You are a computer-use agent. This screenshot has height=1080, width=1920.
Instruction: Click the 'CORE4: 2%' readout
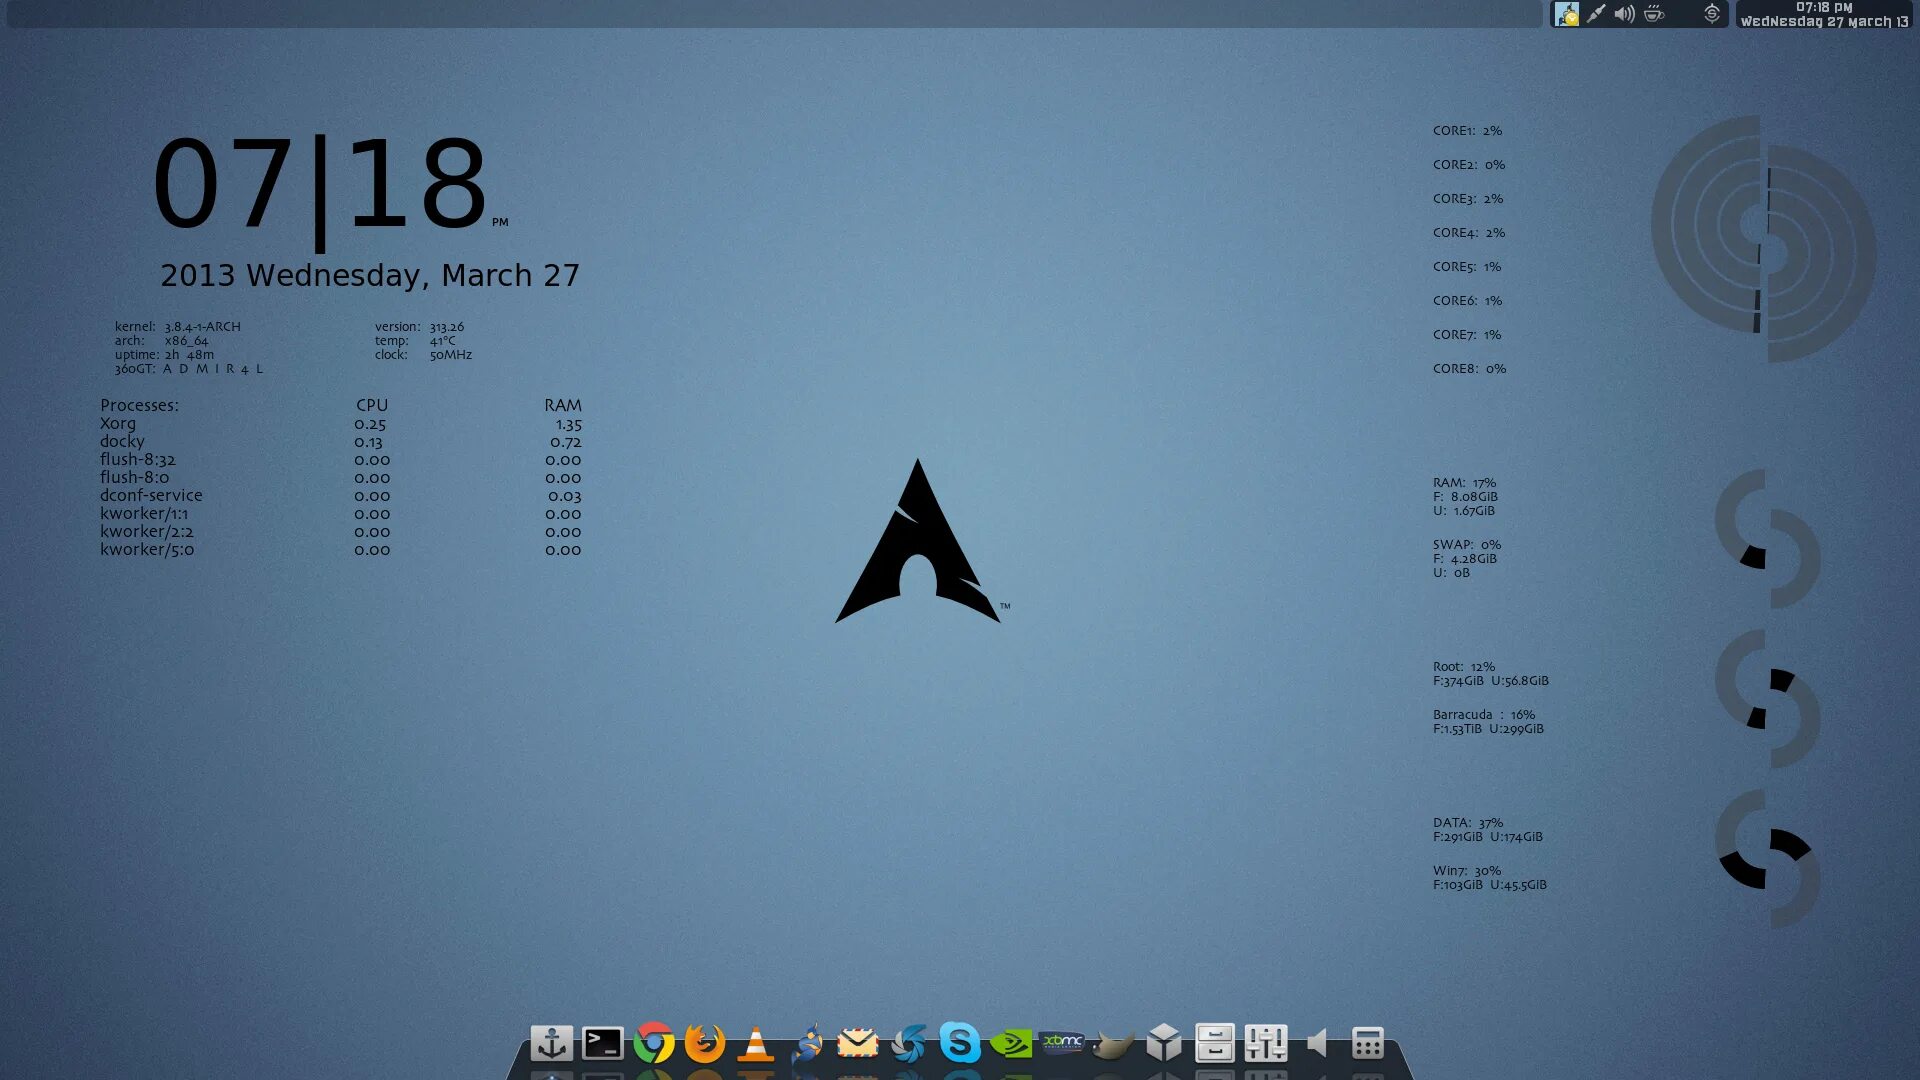pos(1468,232)
